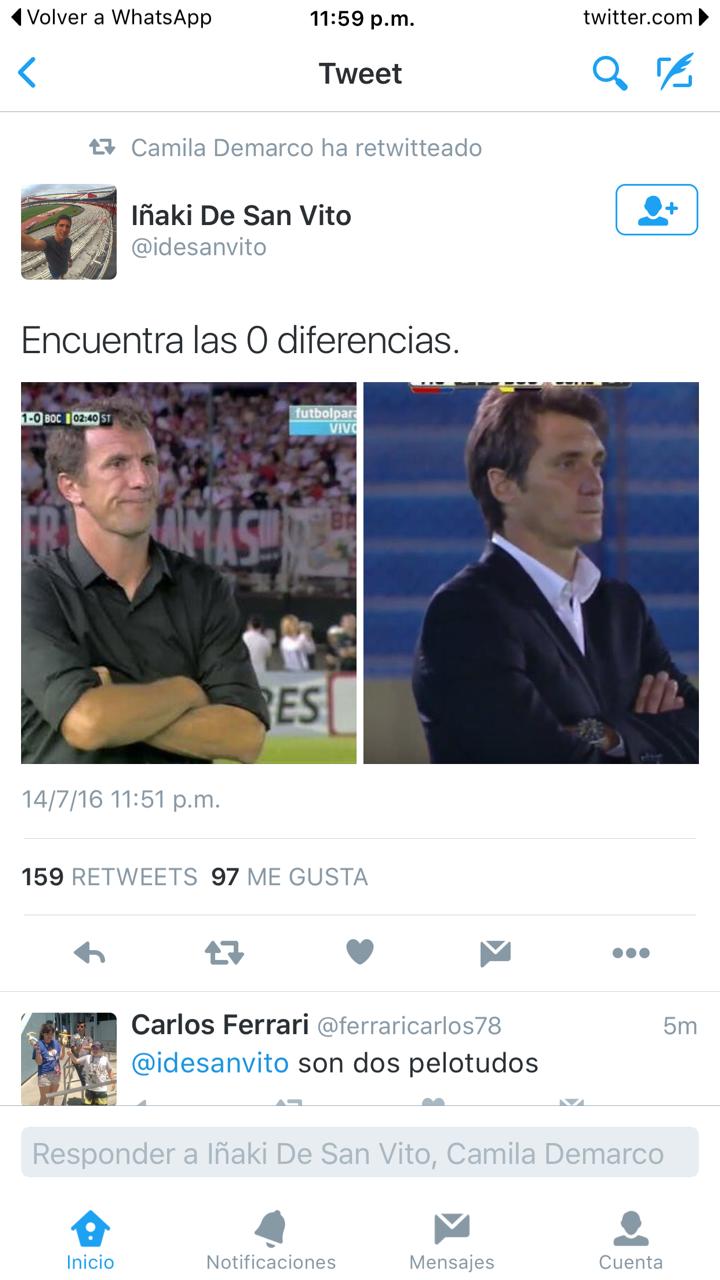Open @idesanvito mention in Carlos Ferrari reply
This screenshot has width=720, height=1280.
(x=210, y=1062)
